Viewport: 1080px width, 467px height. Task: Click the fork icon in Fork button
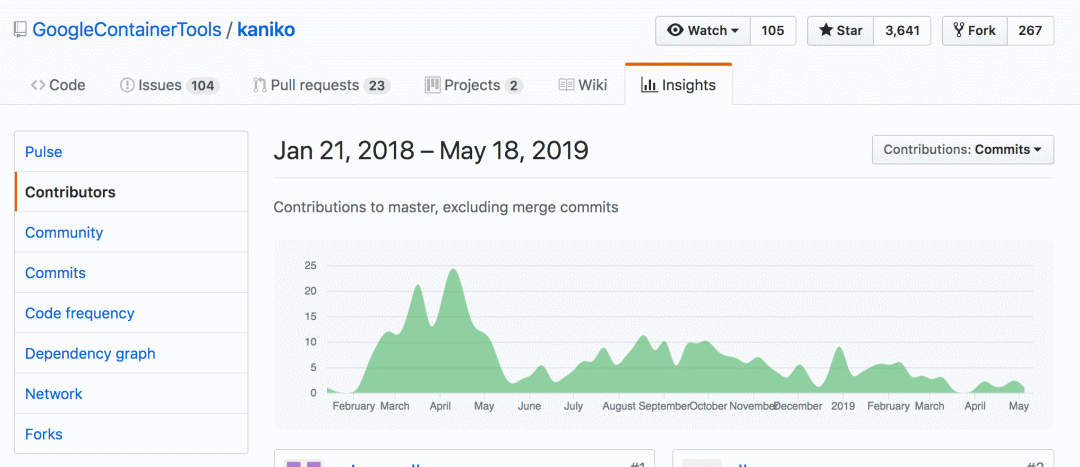coord(958,30)
